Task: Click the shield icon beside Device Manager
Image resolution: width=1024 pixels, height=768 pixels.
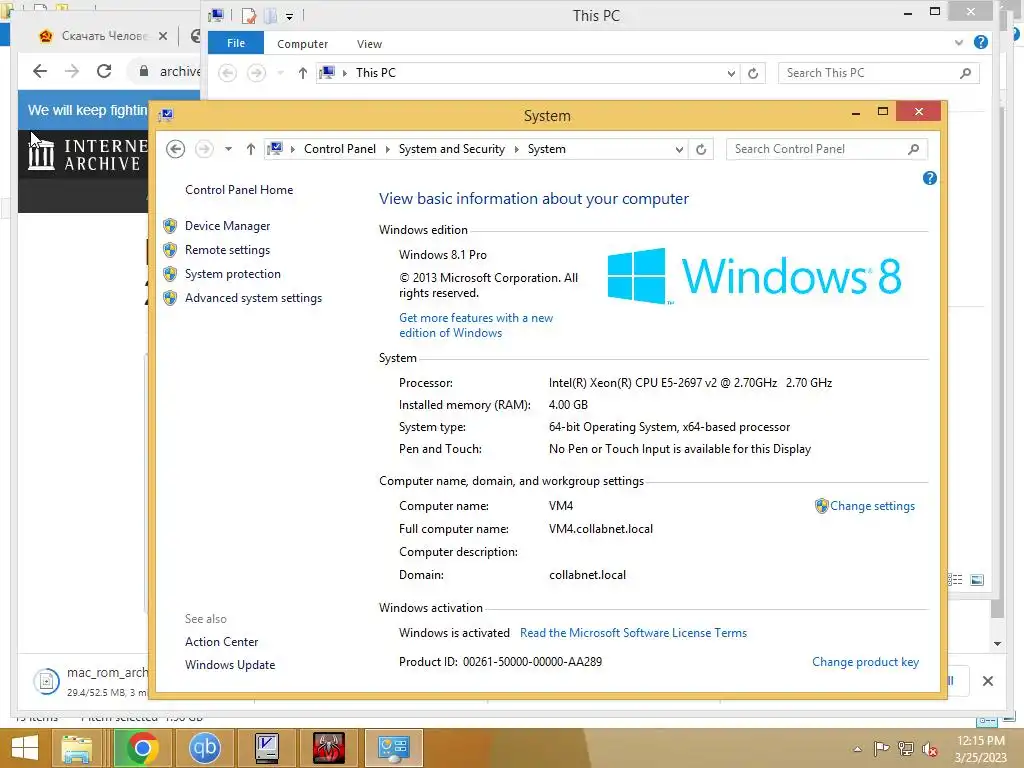Action: click(170, 226)
